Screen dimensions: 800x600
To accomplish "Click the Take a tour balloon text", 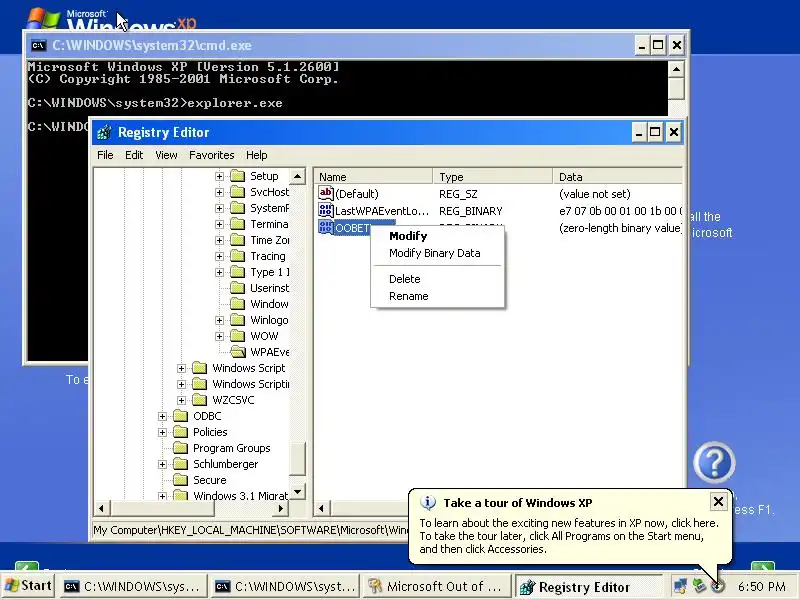I will pos(569,536).
